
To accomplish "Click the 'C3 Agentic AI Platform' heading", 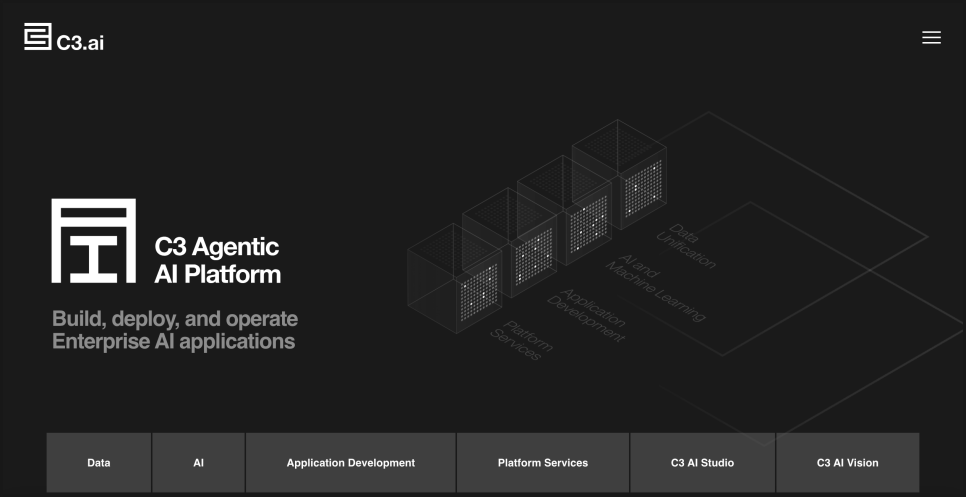I will point(217,260).
